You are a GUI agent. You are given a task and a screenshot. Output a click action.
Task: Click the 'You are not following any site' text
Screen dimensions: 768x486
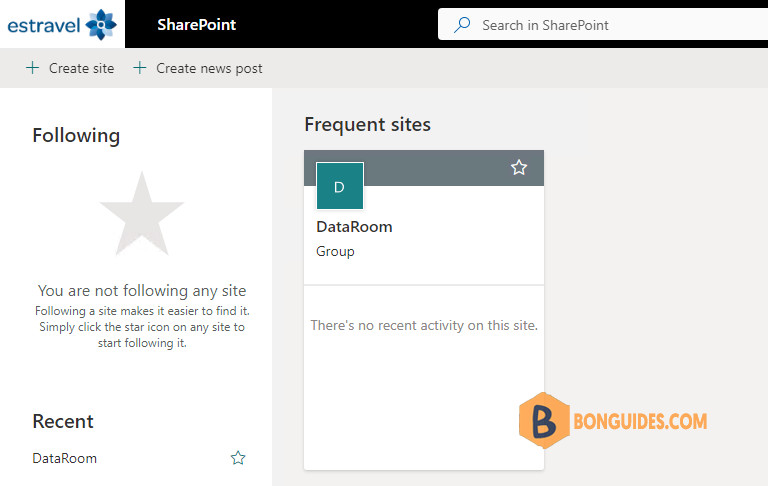coord(142,291)
